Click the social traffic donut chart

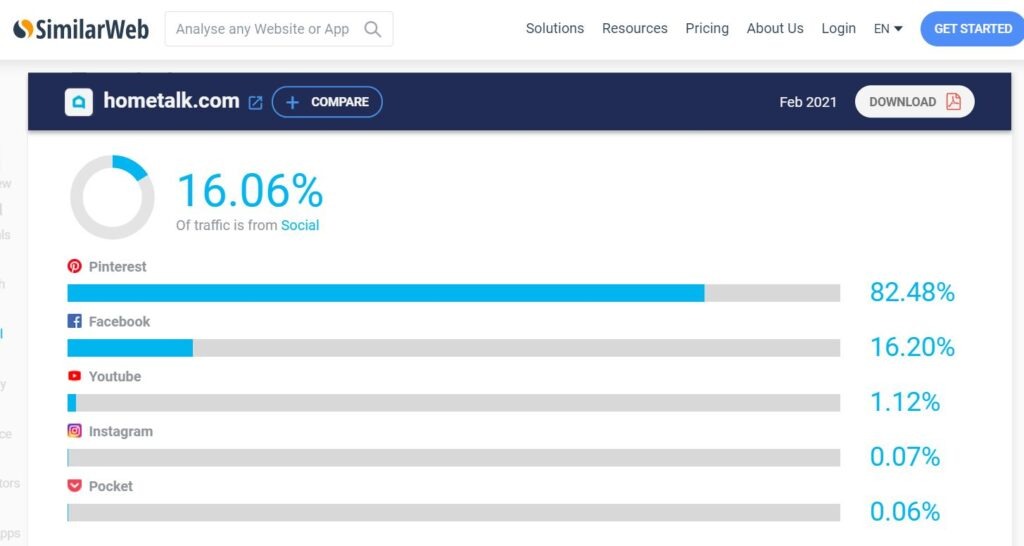[x=112, y=197]
